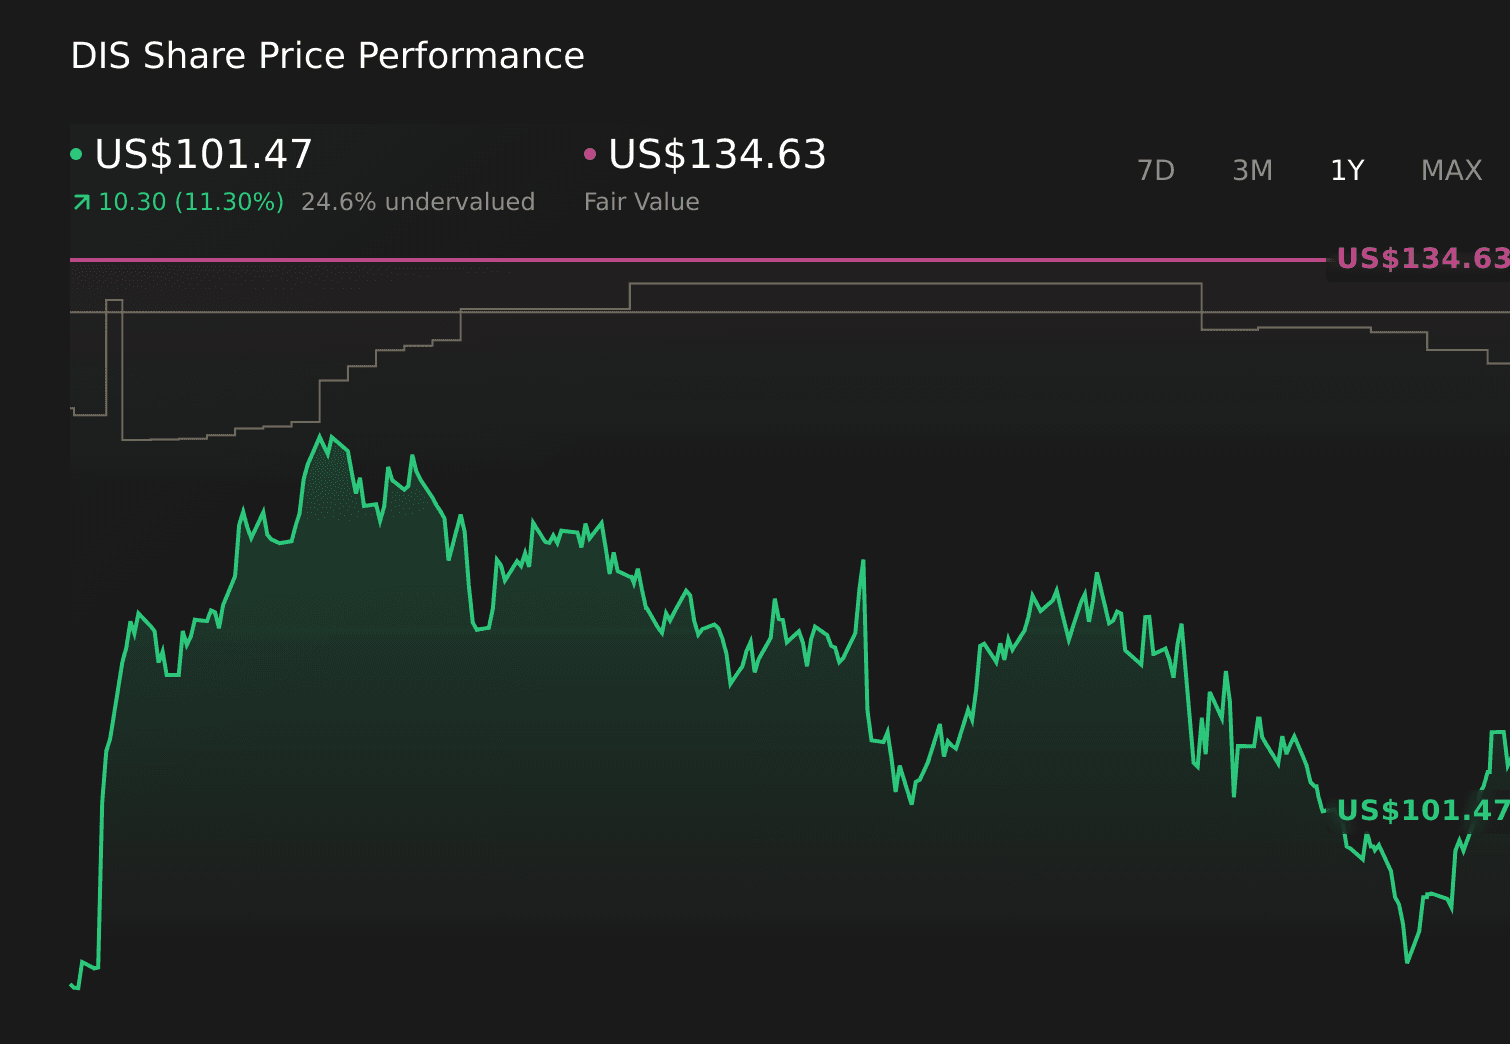
Task: Click the green share price dot
Action: [76, 154]
